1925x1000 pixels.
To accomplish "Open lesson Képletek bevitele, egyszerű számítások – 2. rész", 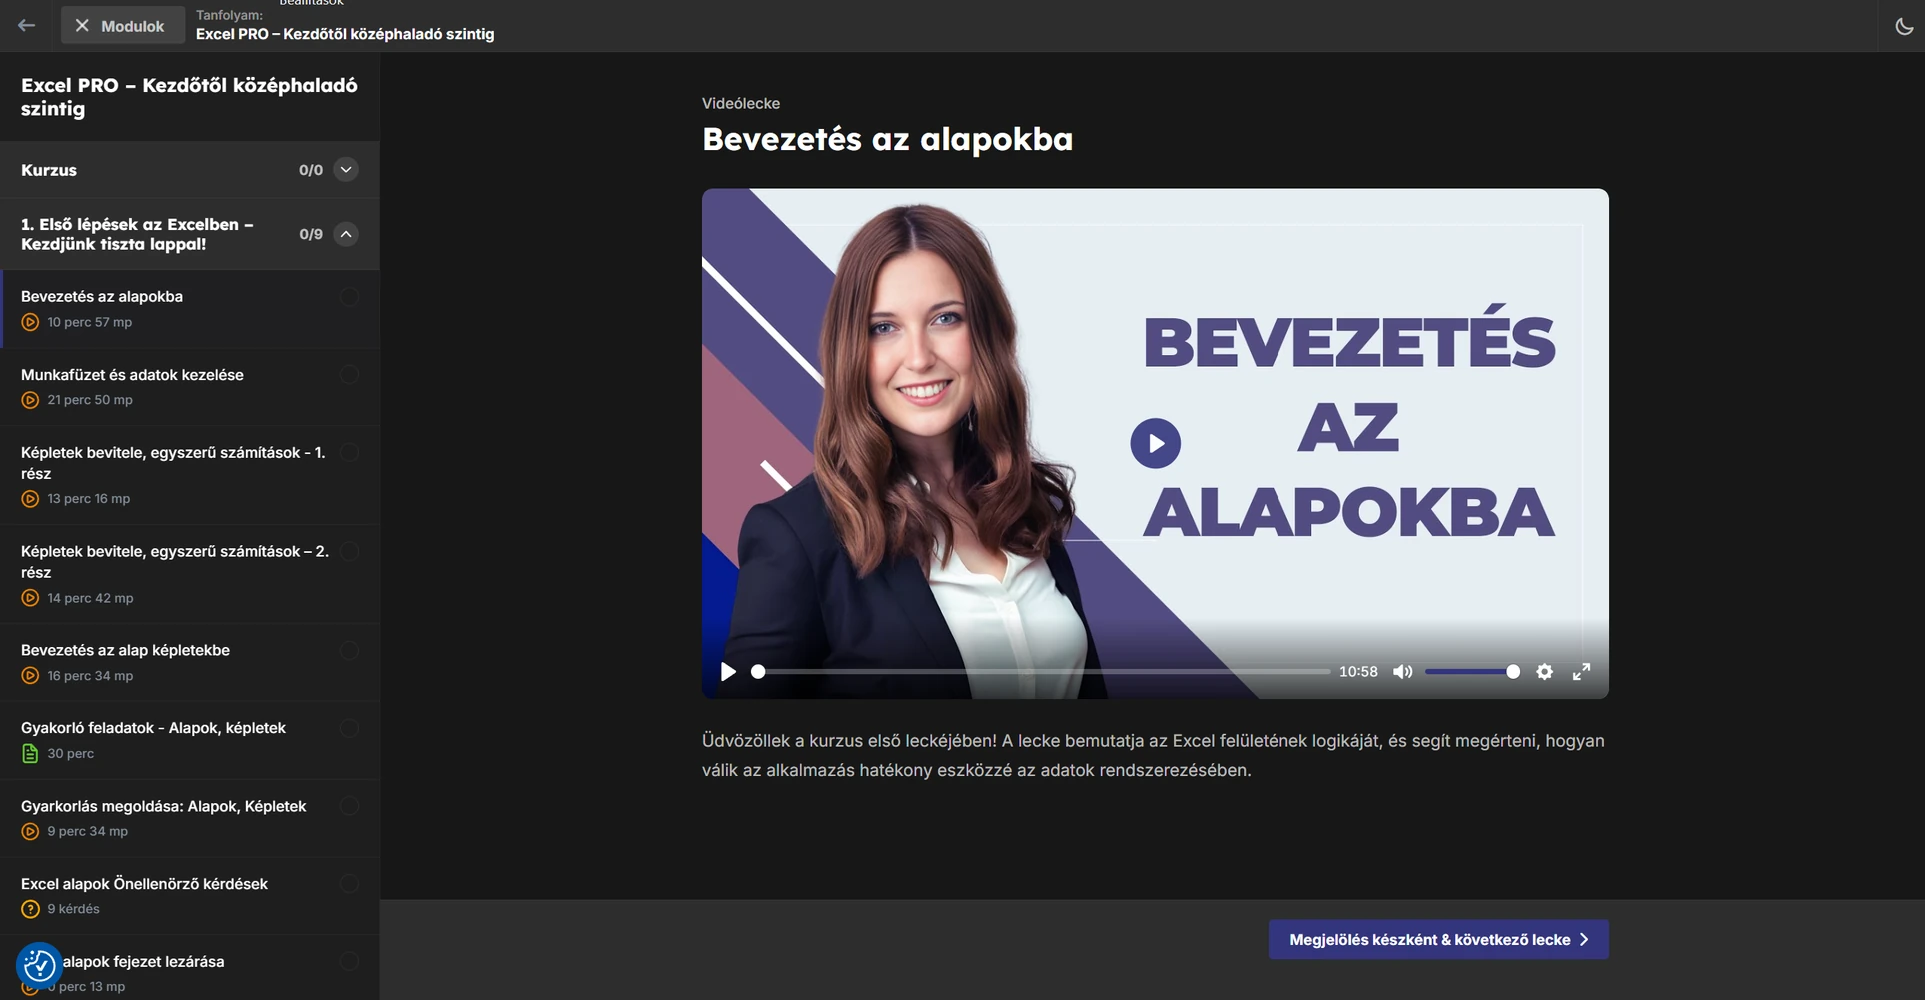I will (190, 574).
